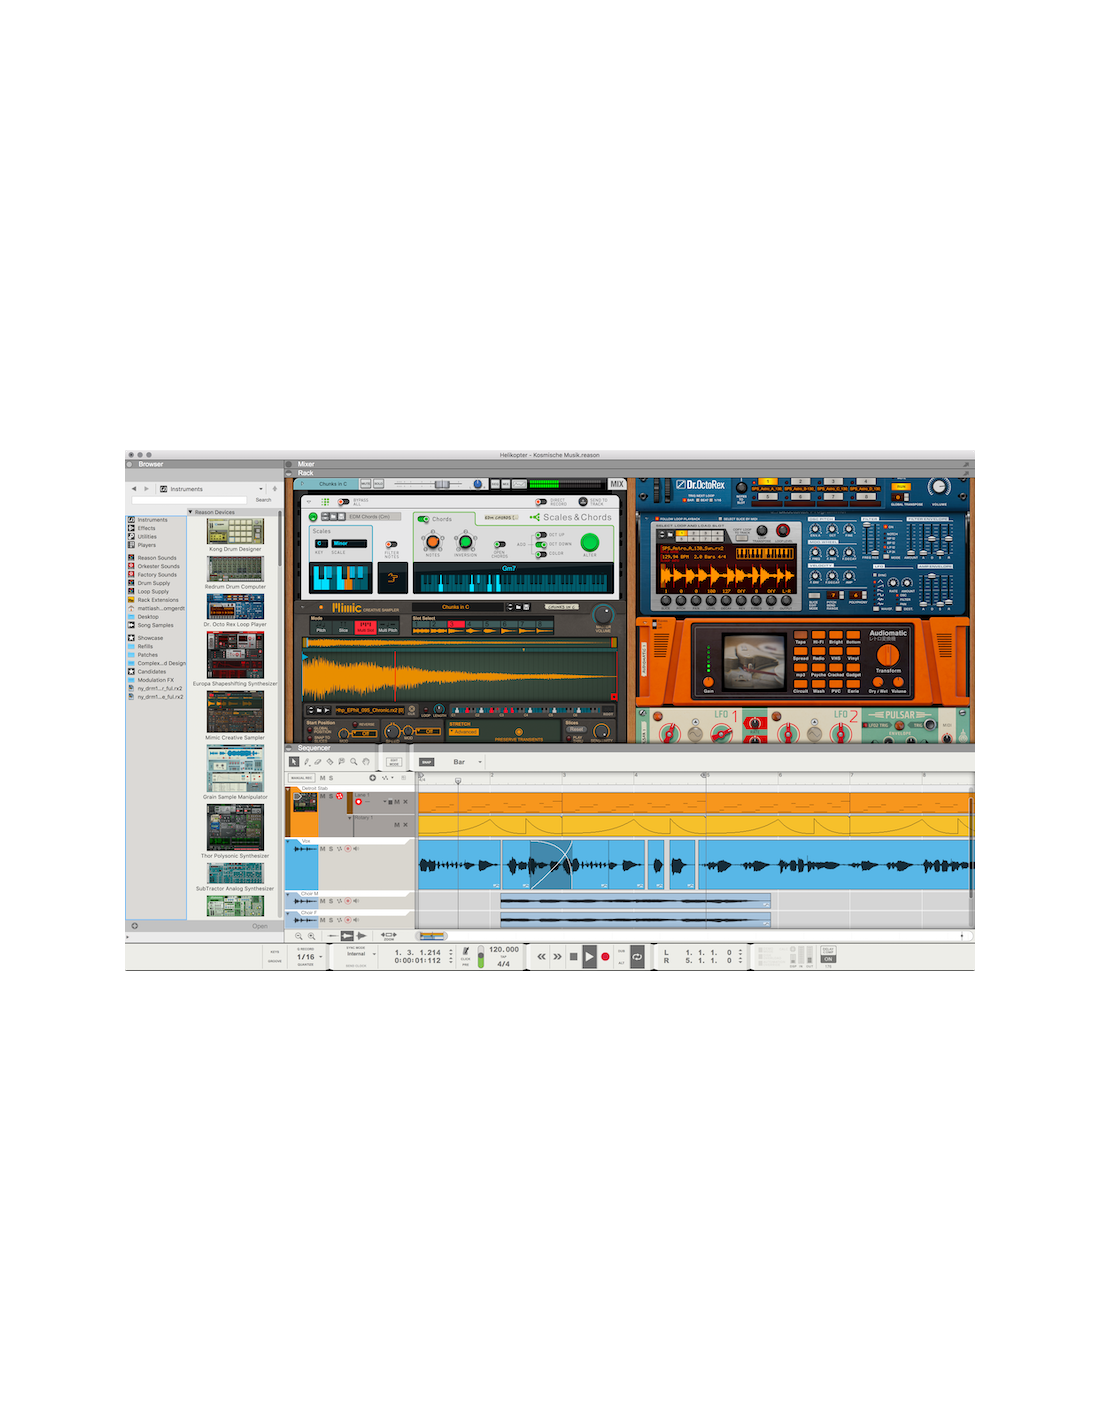Select slot 3 in Mimic Slot Select
The width and height of the screenshot is (1100, 1422).
[x=457, y=625]
